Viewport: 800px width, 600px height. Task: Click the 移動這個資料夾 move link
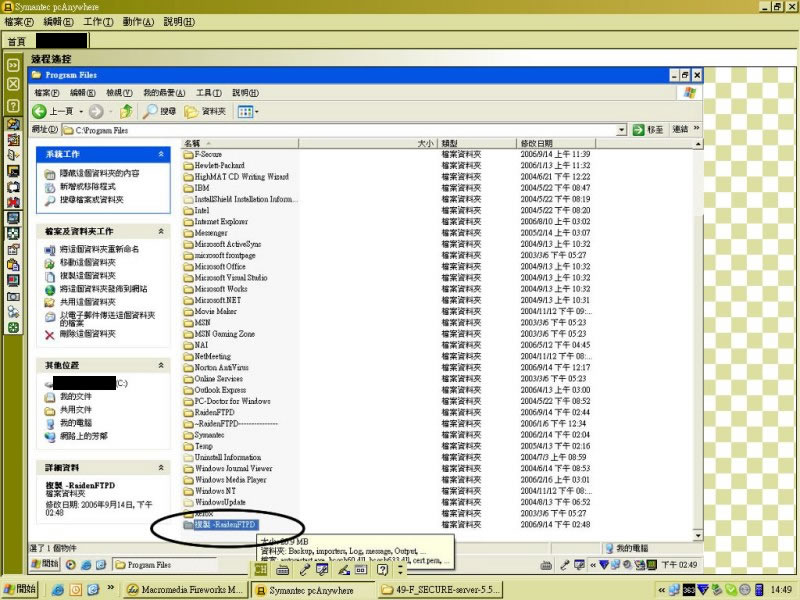pyautogui.click(x=88, y=263)
